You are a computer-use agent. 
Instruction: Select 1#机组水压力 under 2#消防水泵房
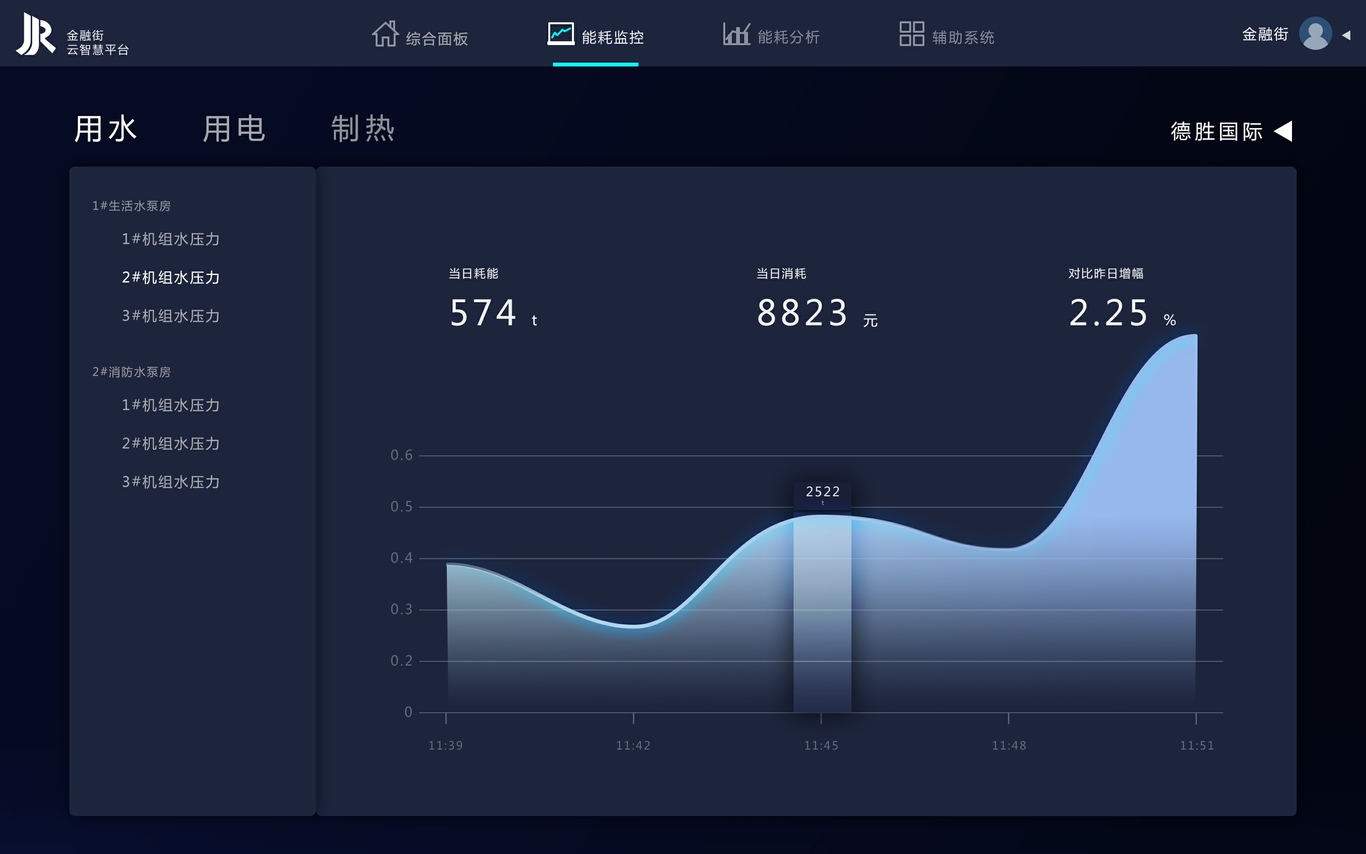click(x=171, y=405)
